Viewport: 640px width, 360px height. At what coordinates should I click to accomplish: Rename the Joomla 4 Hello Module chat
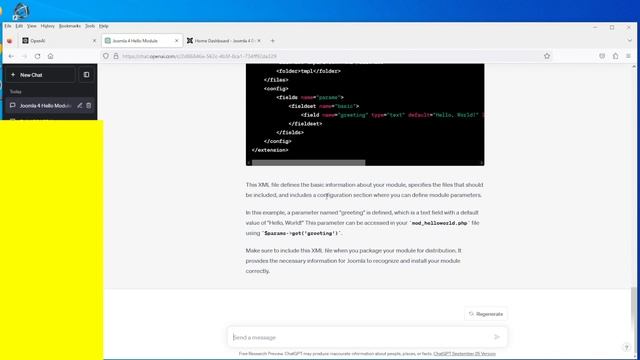tap(80, 106)
